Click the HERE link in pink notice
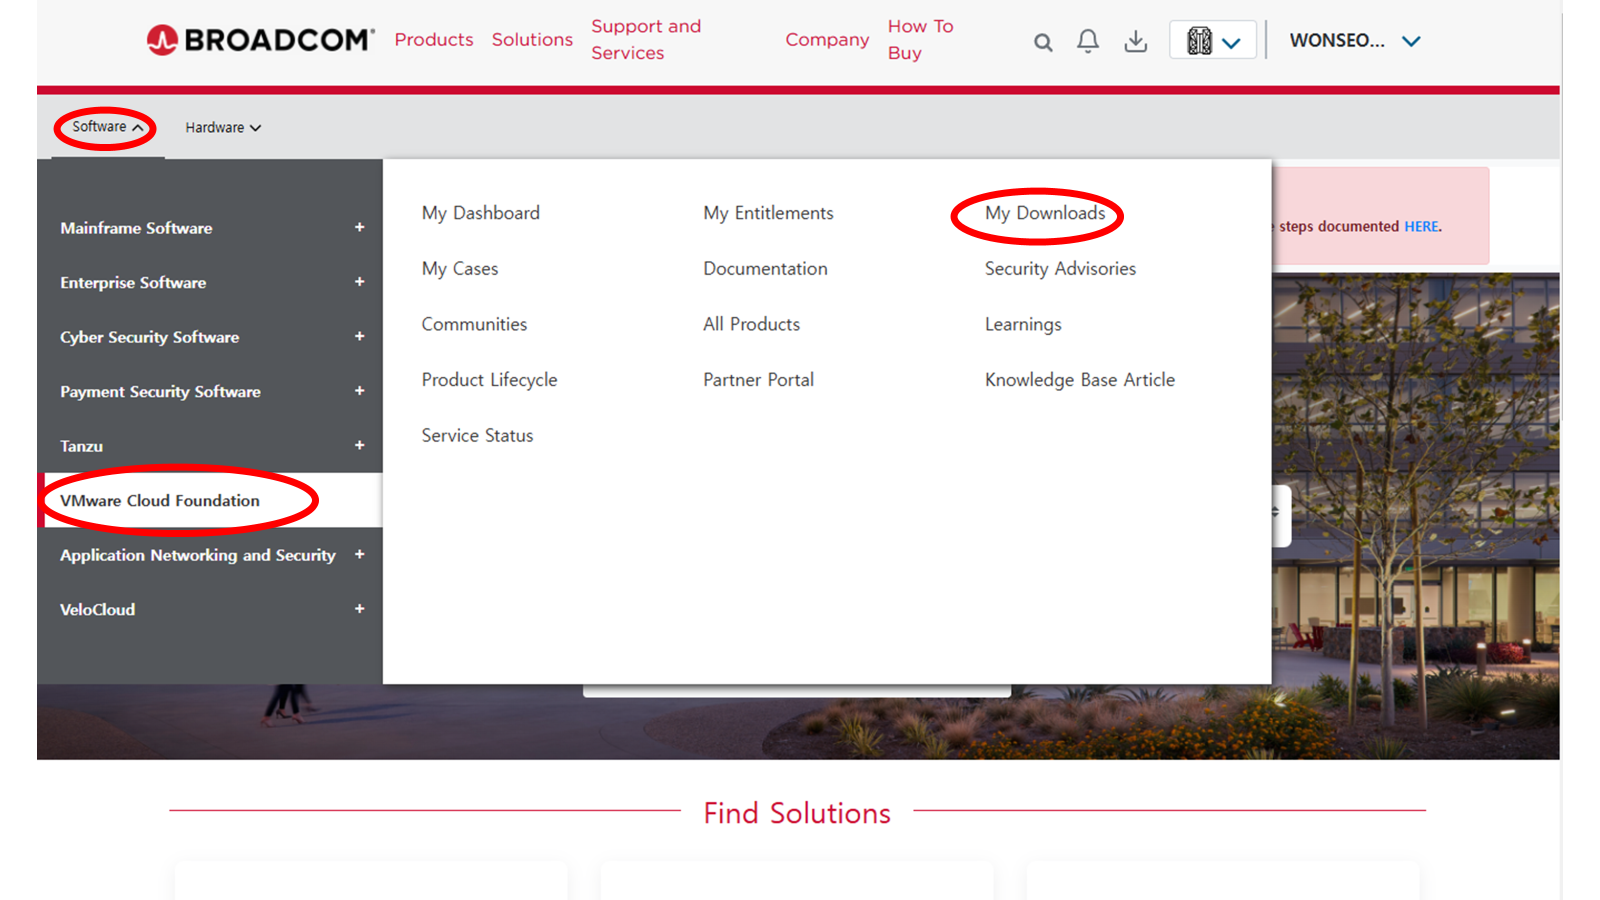The height and width of the screenshot is (900, 1600). (x=1421, y=227)
